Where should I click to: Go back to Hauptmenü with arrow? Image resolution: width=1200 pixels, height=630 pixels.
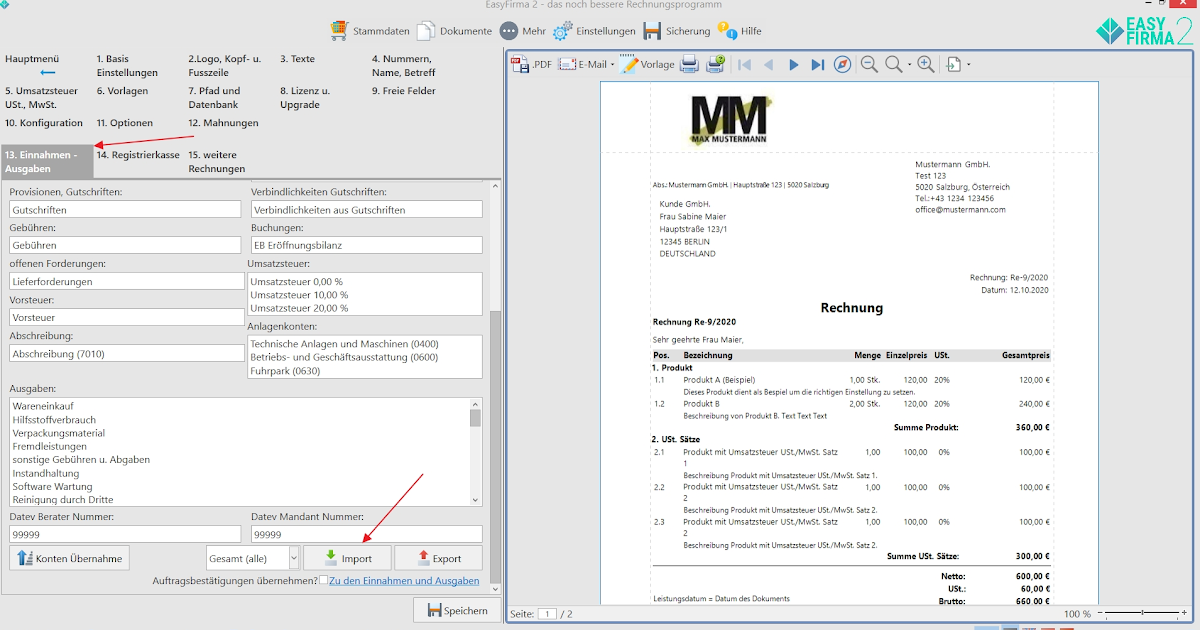point(48,73)
